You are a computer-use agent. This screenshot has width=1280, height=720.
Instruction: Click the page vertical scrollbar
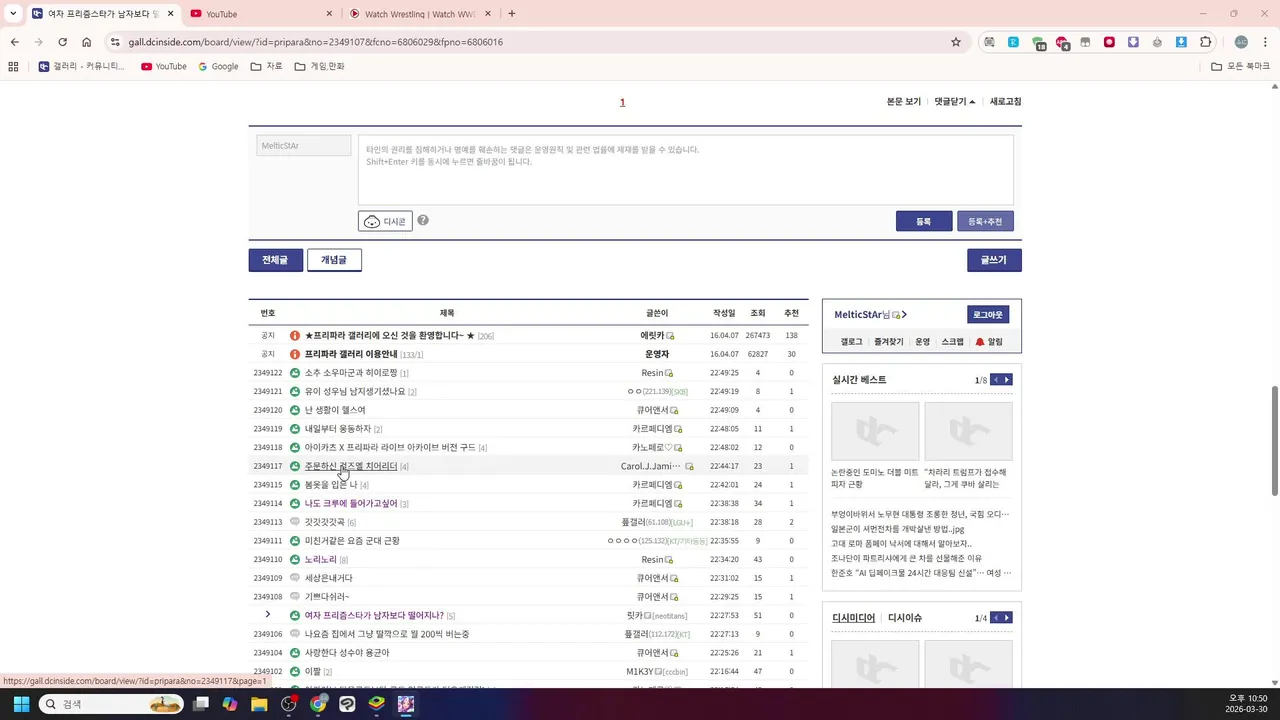(1275, 440)
